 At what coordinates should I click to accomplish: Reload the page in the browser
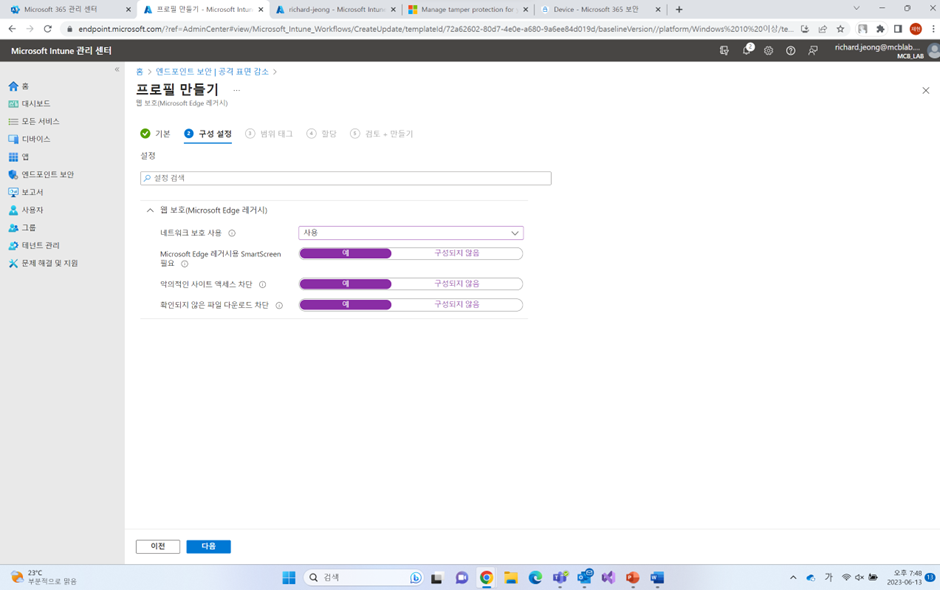click(48, 29)
